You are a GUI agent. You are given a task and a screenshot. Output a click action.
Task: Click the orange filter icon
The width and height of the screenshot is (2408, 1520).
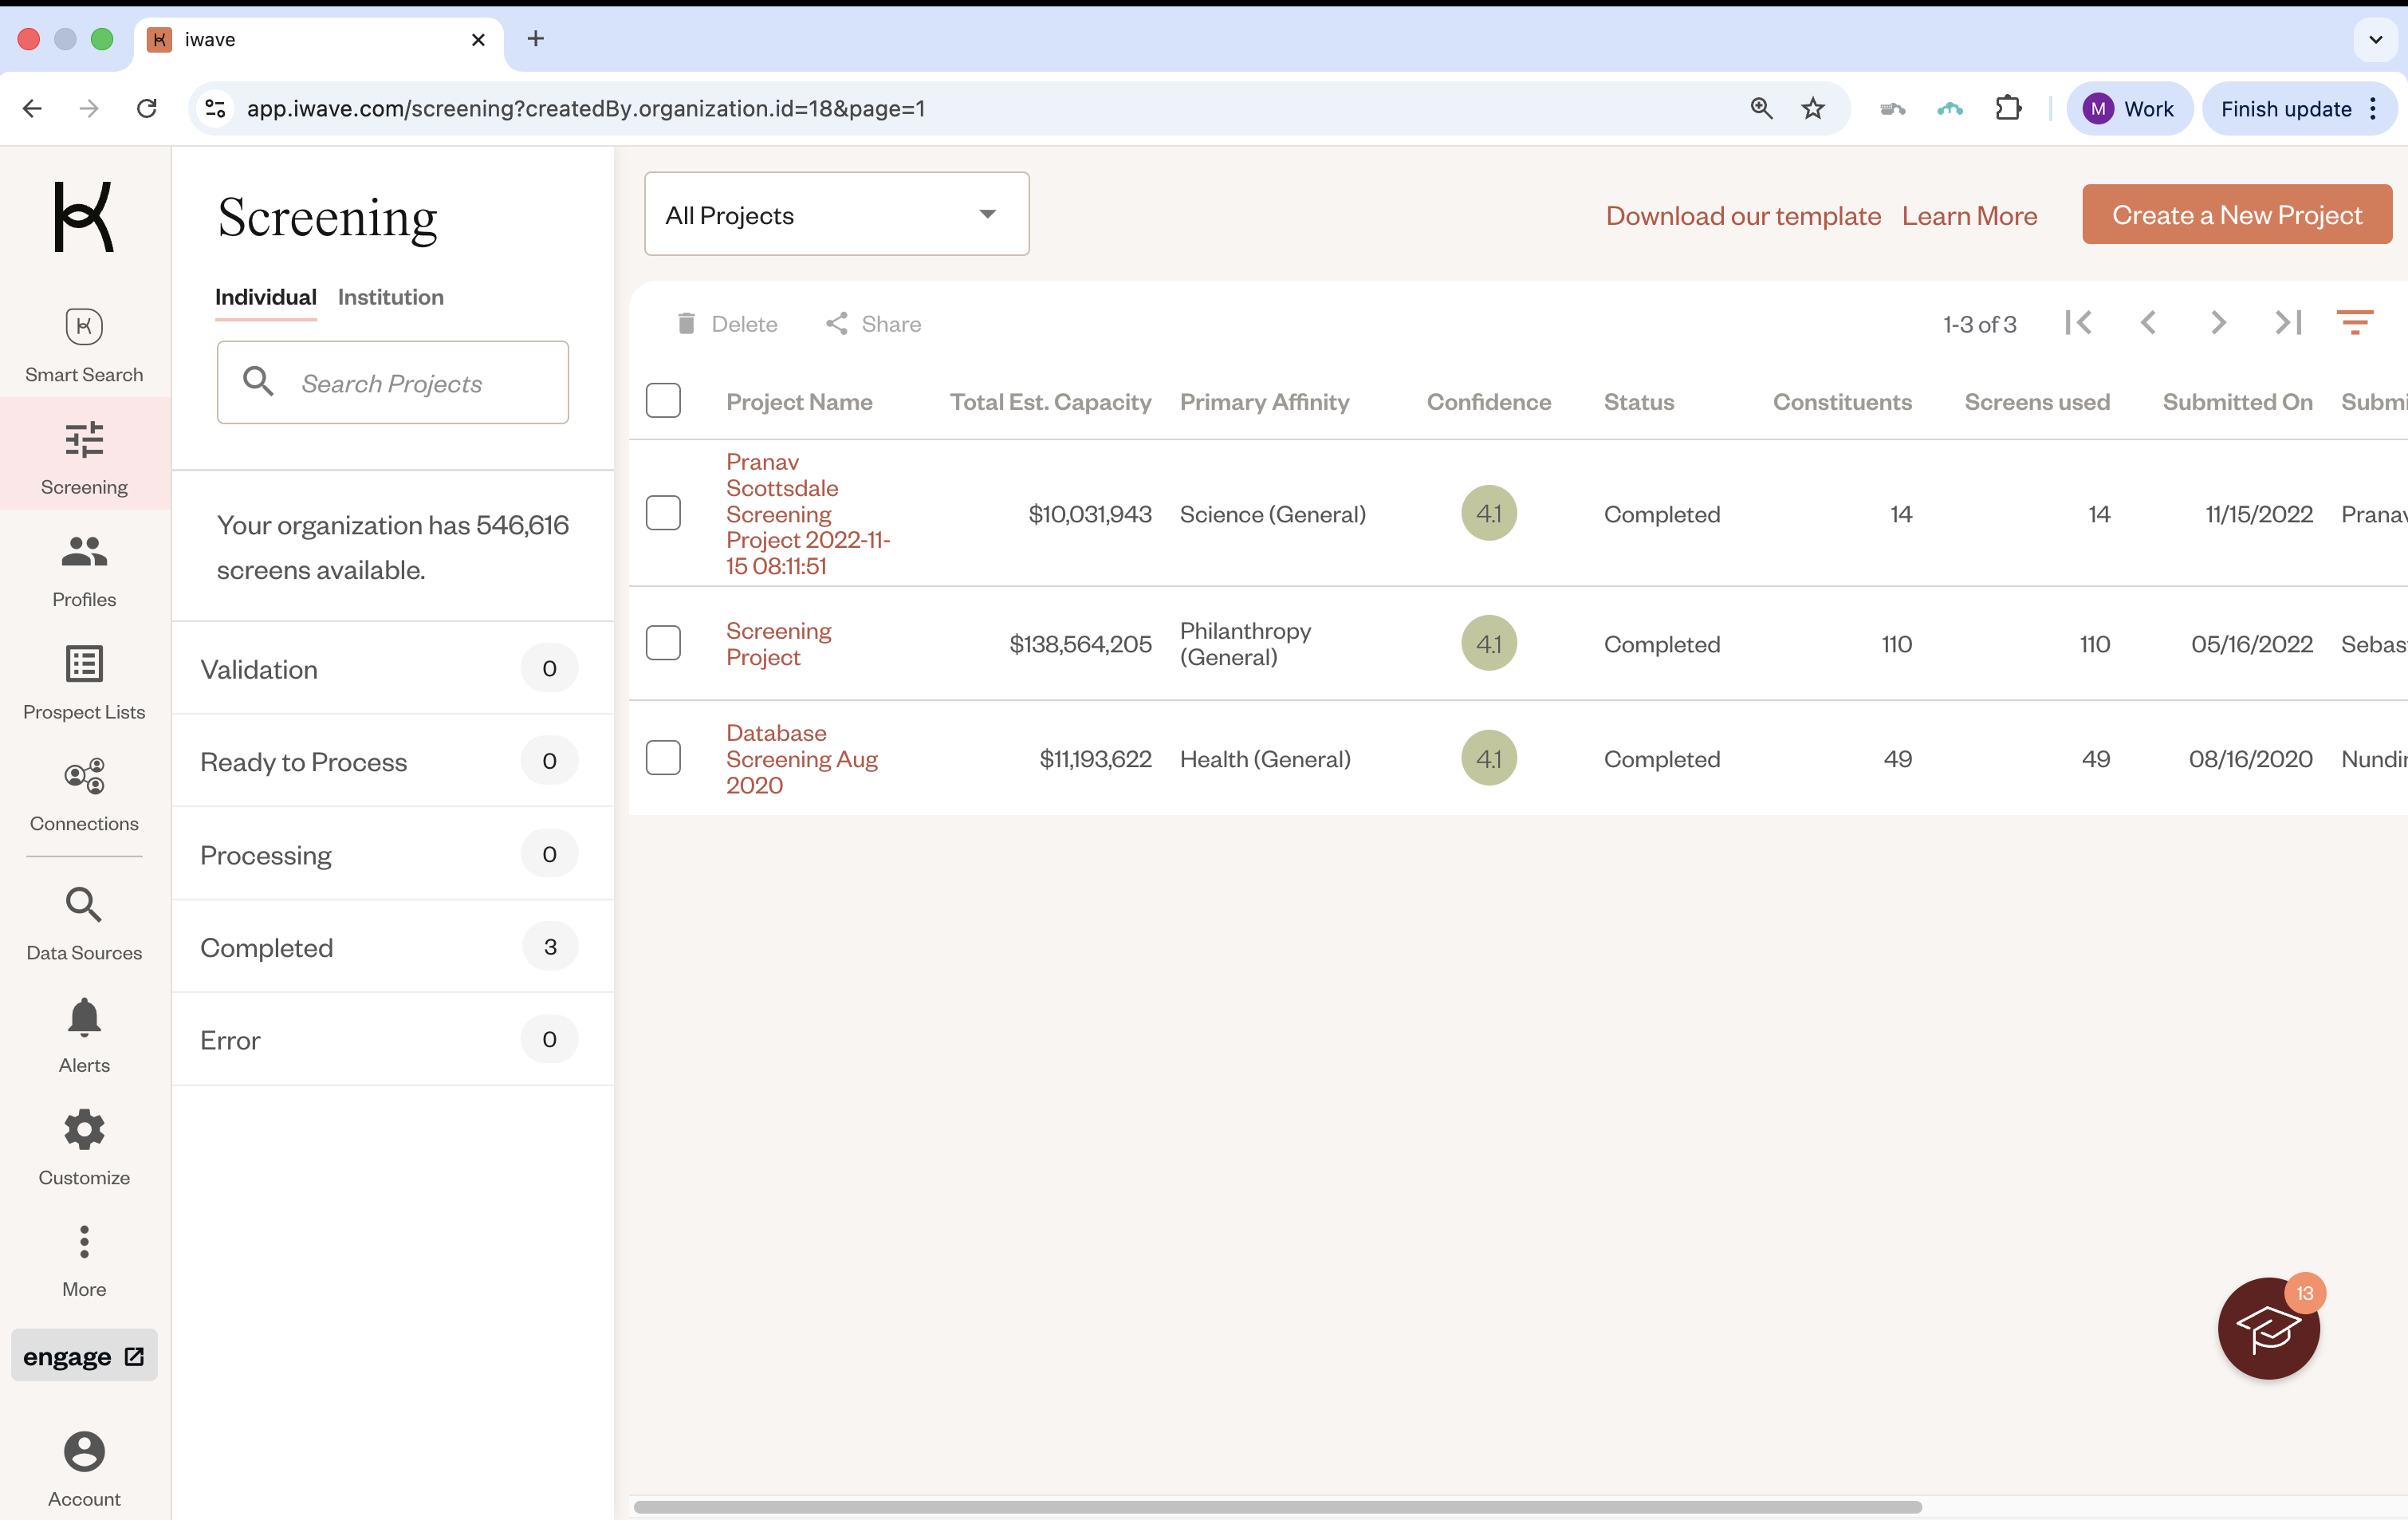click(2354, 322)
